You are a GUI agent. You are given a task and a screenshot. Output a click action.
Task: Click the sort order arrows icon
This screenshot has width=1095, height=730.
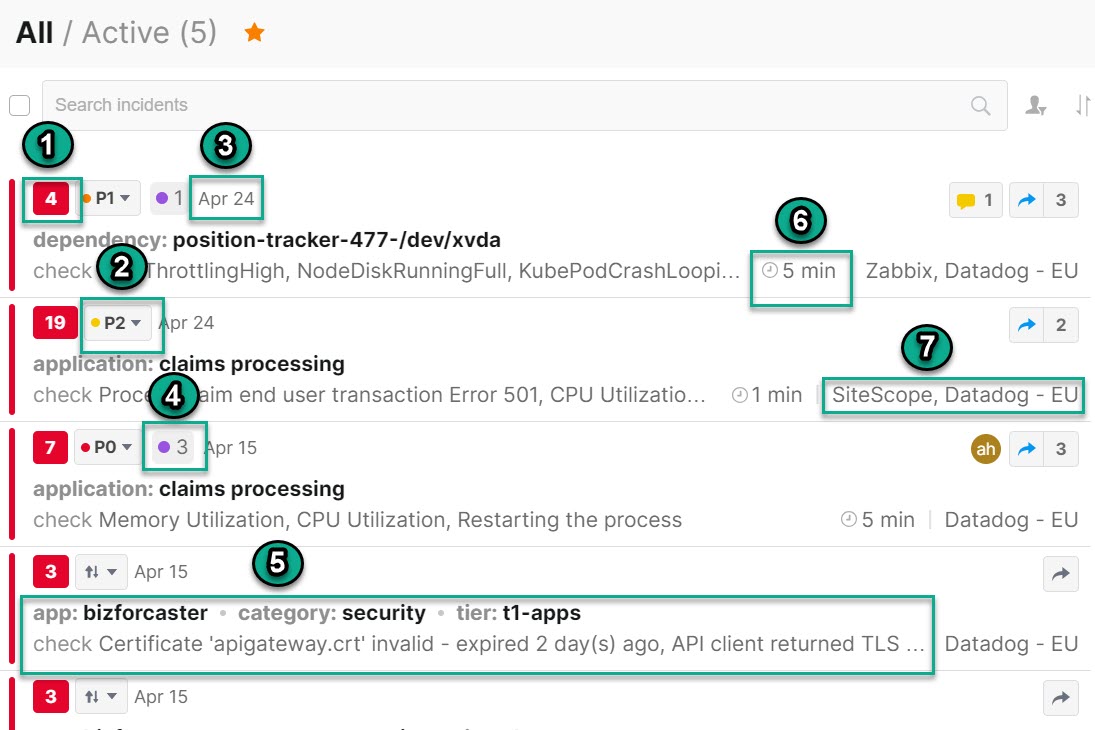[x=1083, y=105]
